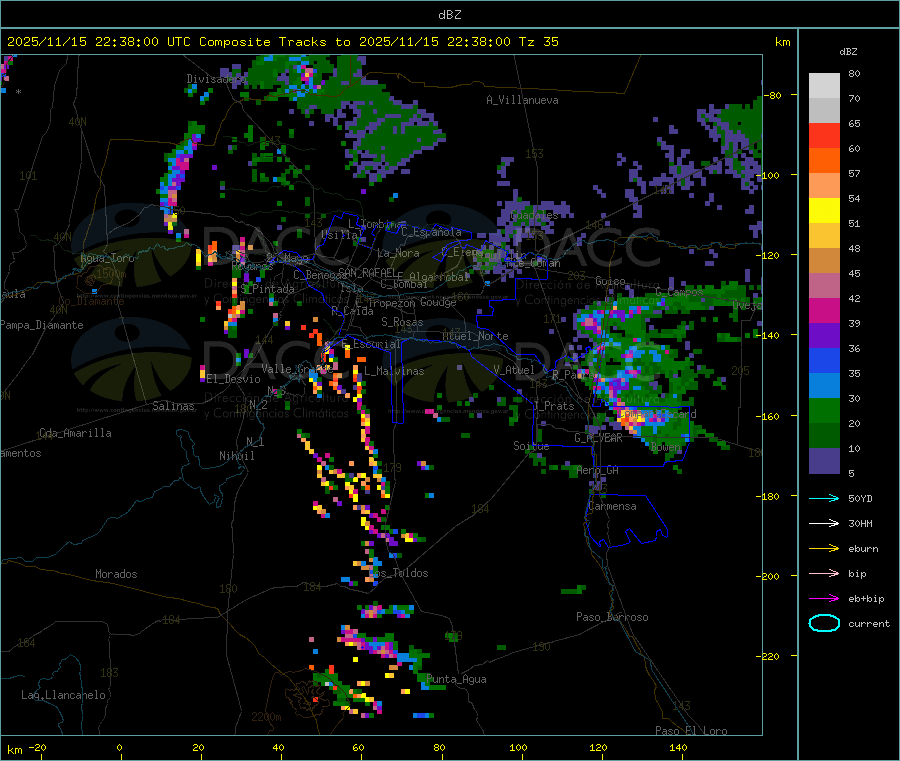This screenshot has width=900, height=761.
Task: Click the blue 35 dBZ color swatch
Action: 824,360
